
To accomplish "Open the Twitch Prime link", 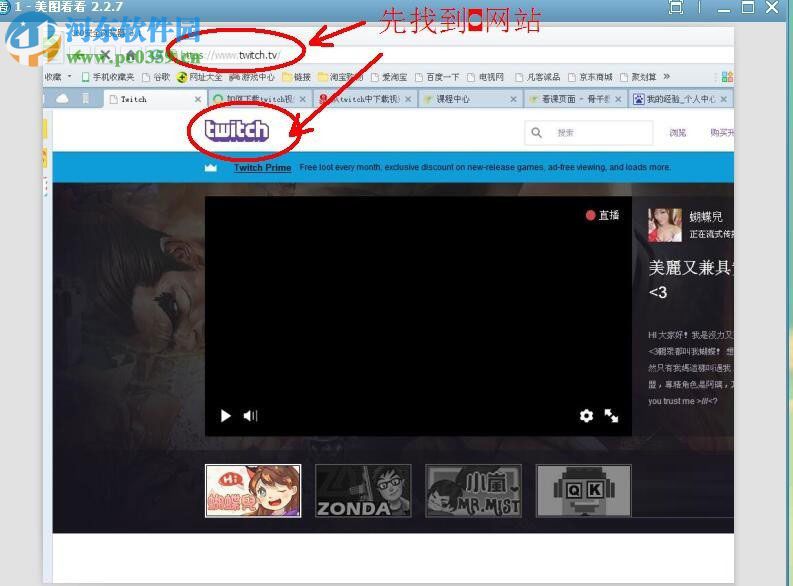I will pos(262,167).
